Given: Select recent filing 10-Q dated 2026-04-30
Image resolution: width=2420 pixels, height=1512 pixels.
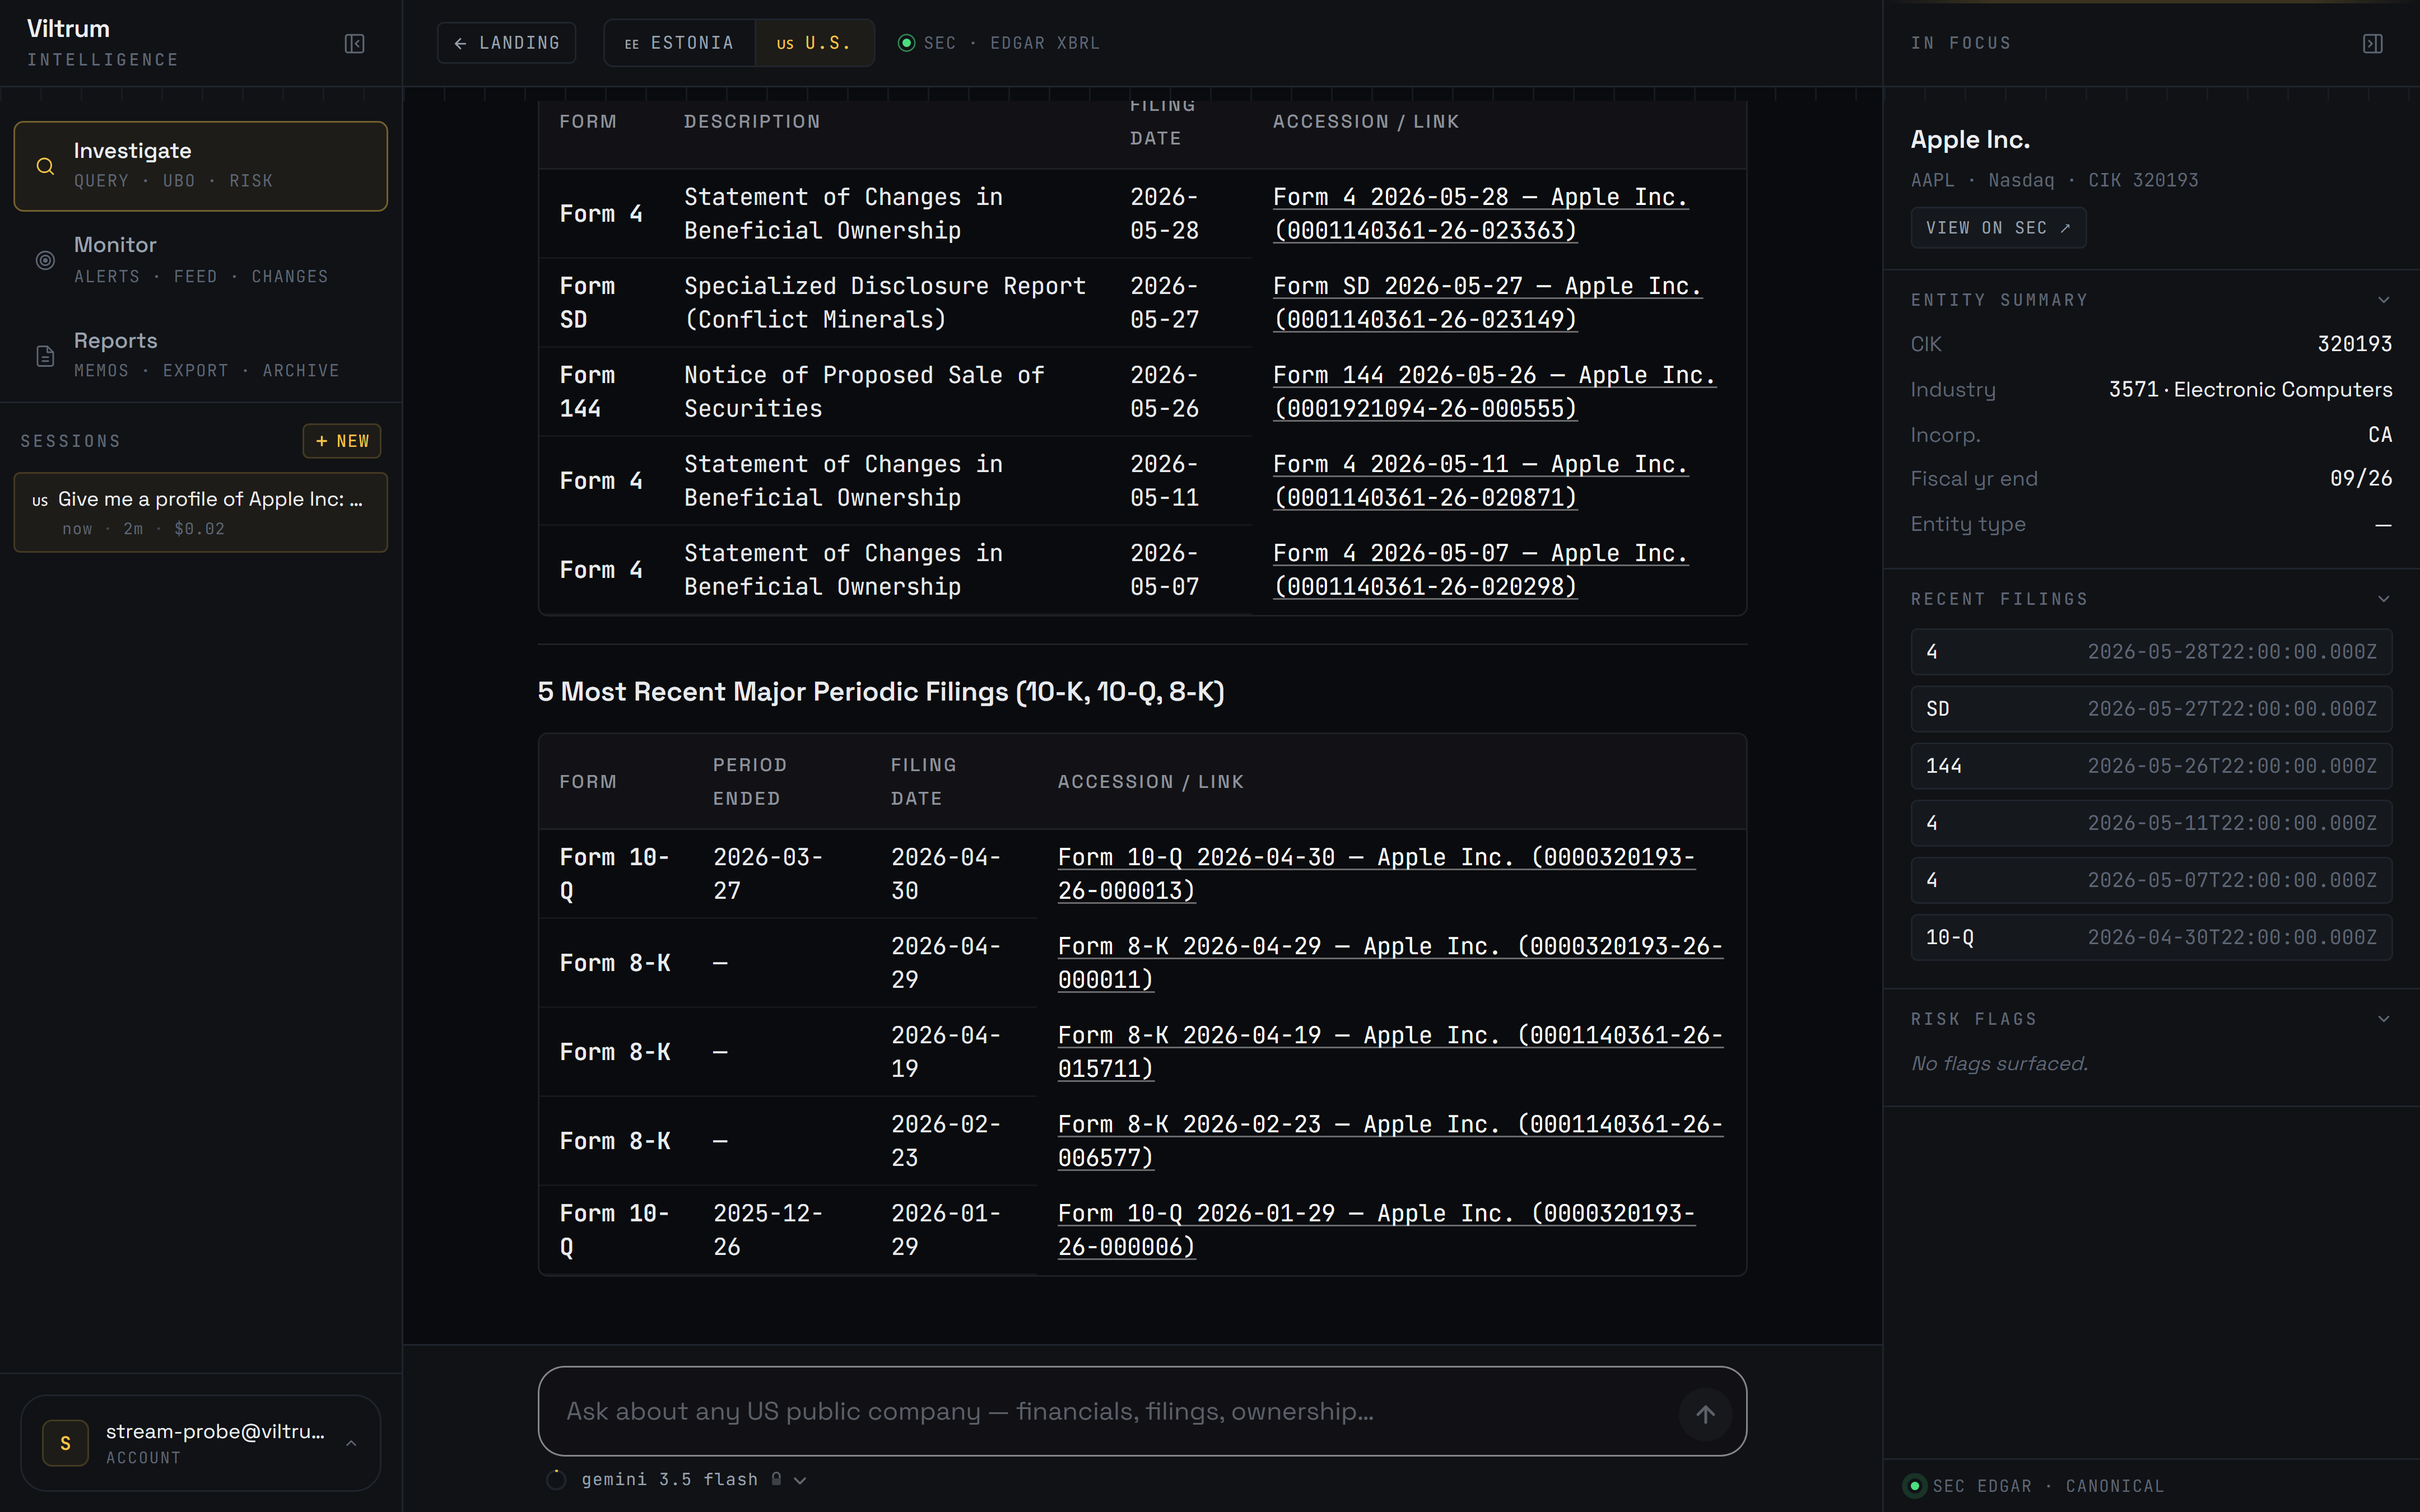Looking at the screenshot, I should (x=2151, y=937).
